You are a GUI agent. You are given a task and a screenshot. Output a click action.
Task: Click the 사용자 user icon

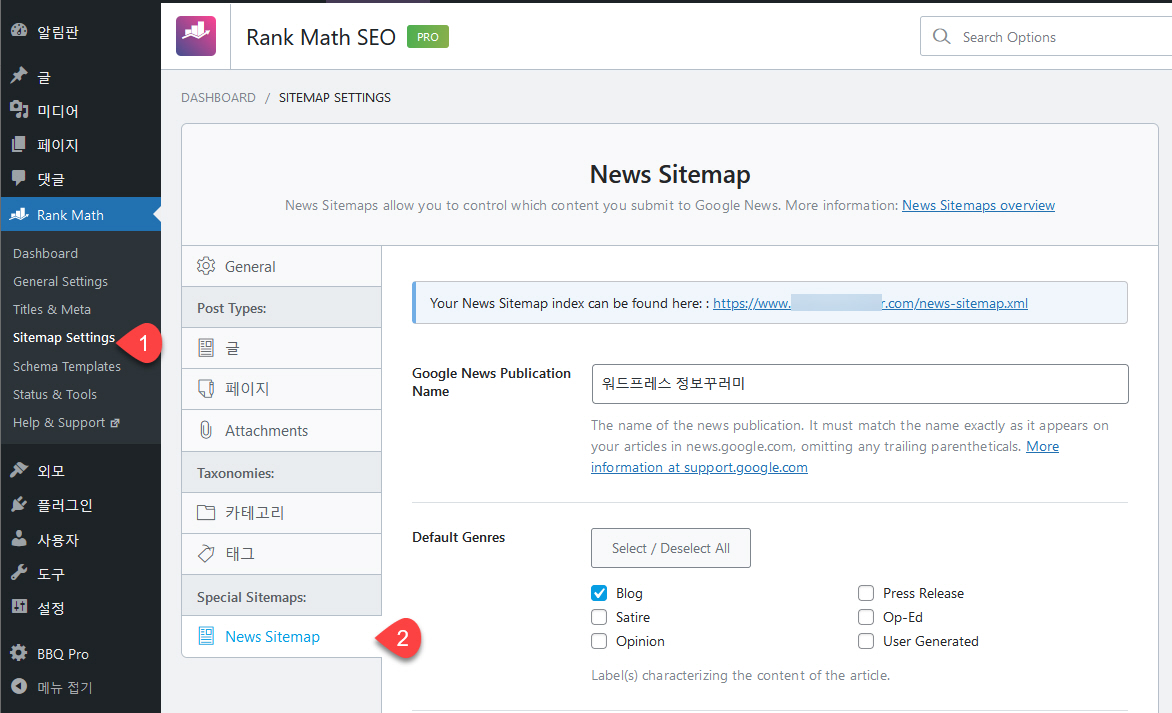[x=19, y=539]
